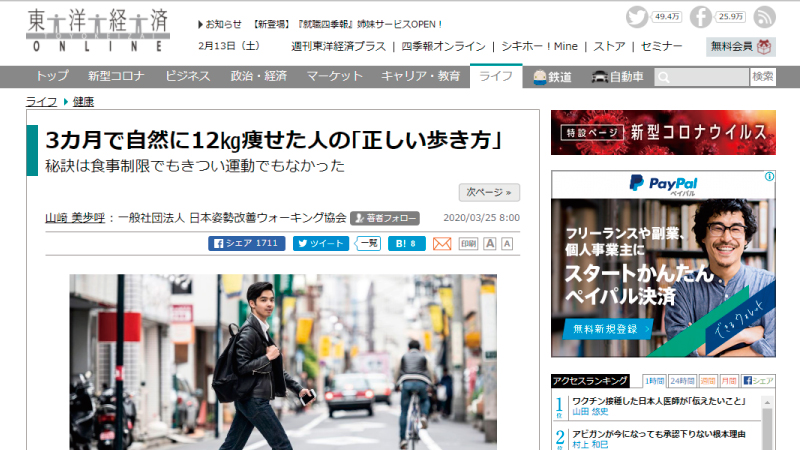Open the 鉄道 menu item
800x450 pixels.
tap(551, 77)
